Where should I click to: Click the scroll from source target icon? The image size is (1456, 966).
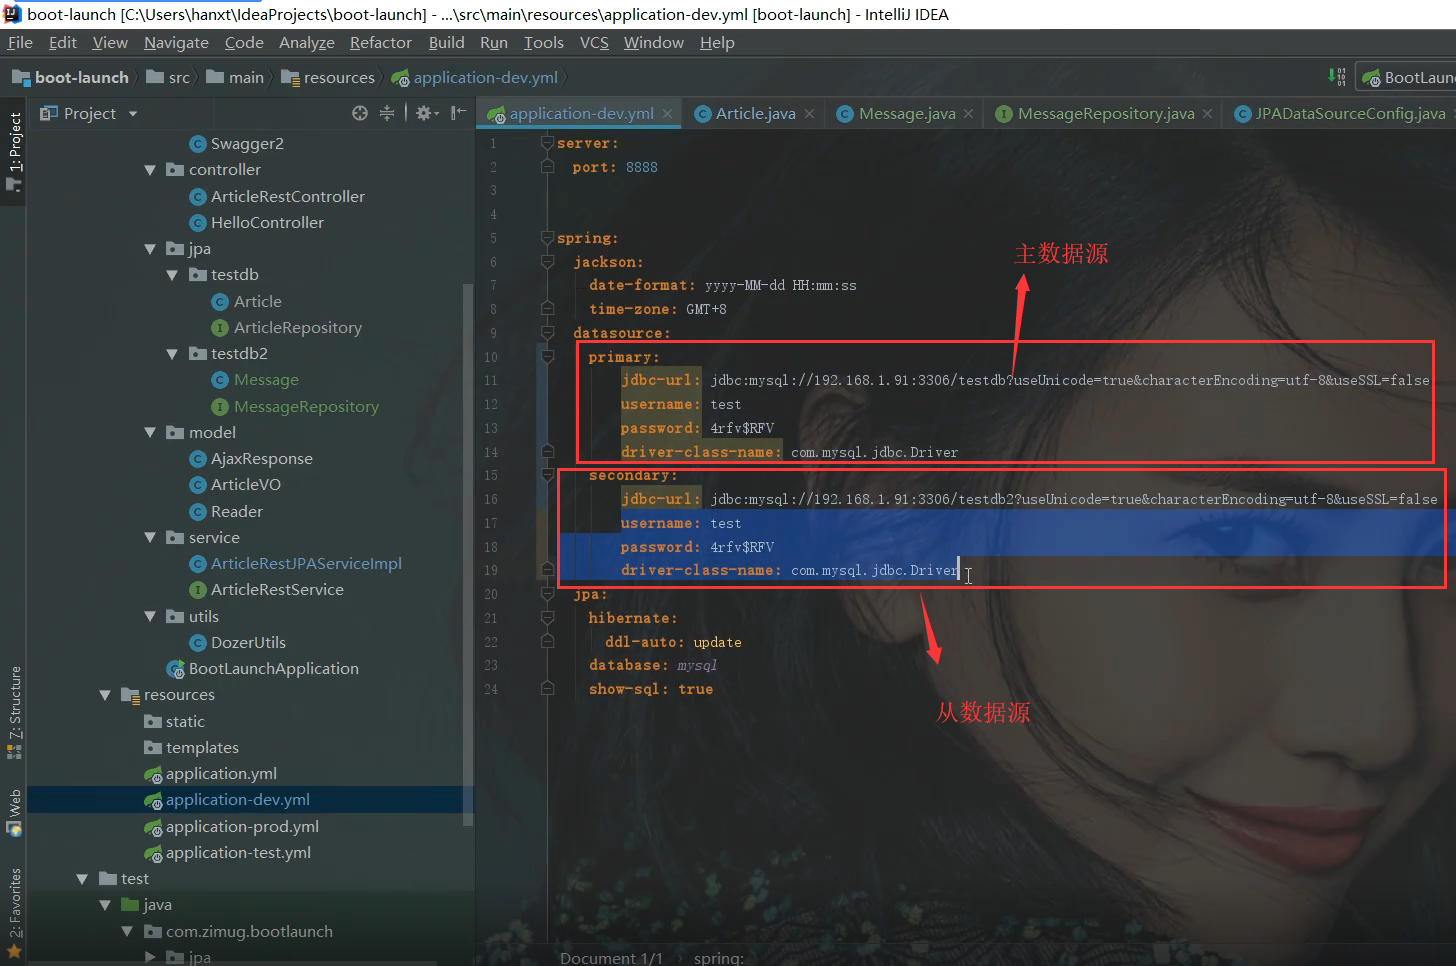pyautogui.click(x=360, y=113)
